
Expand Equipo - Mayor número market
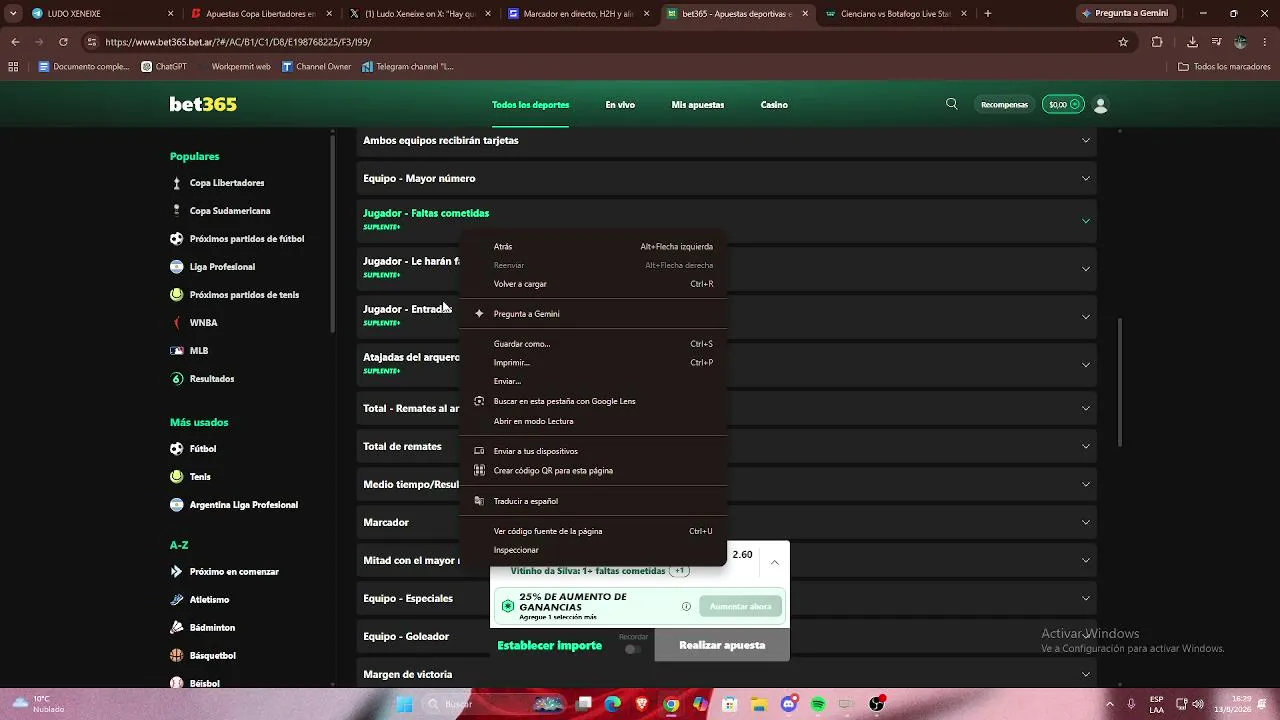click(727, 178)
